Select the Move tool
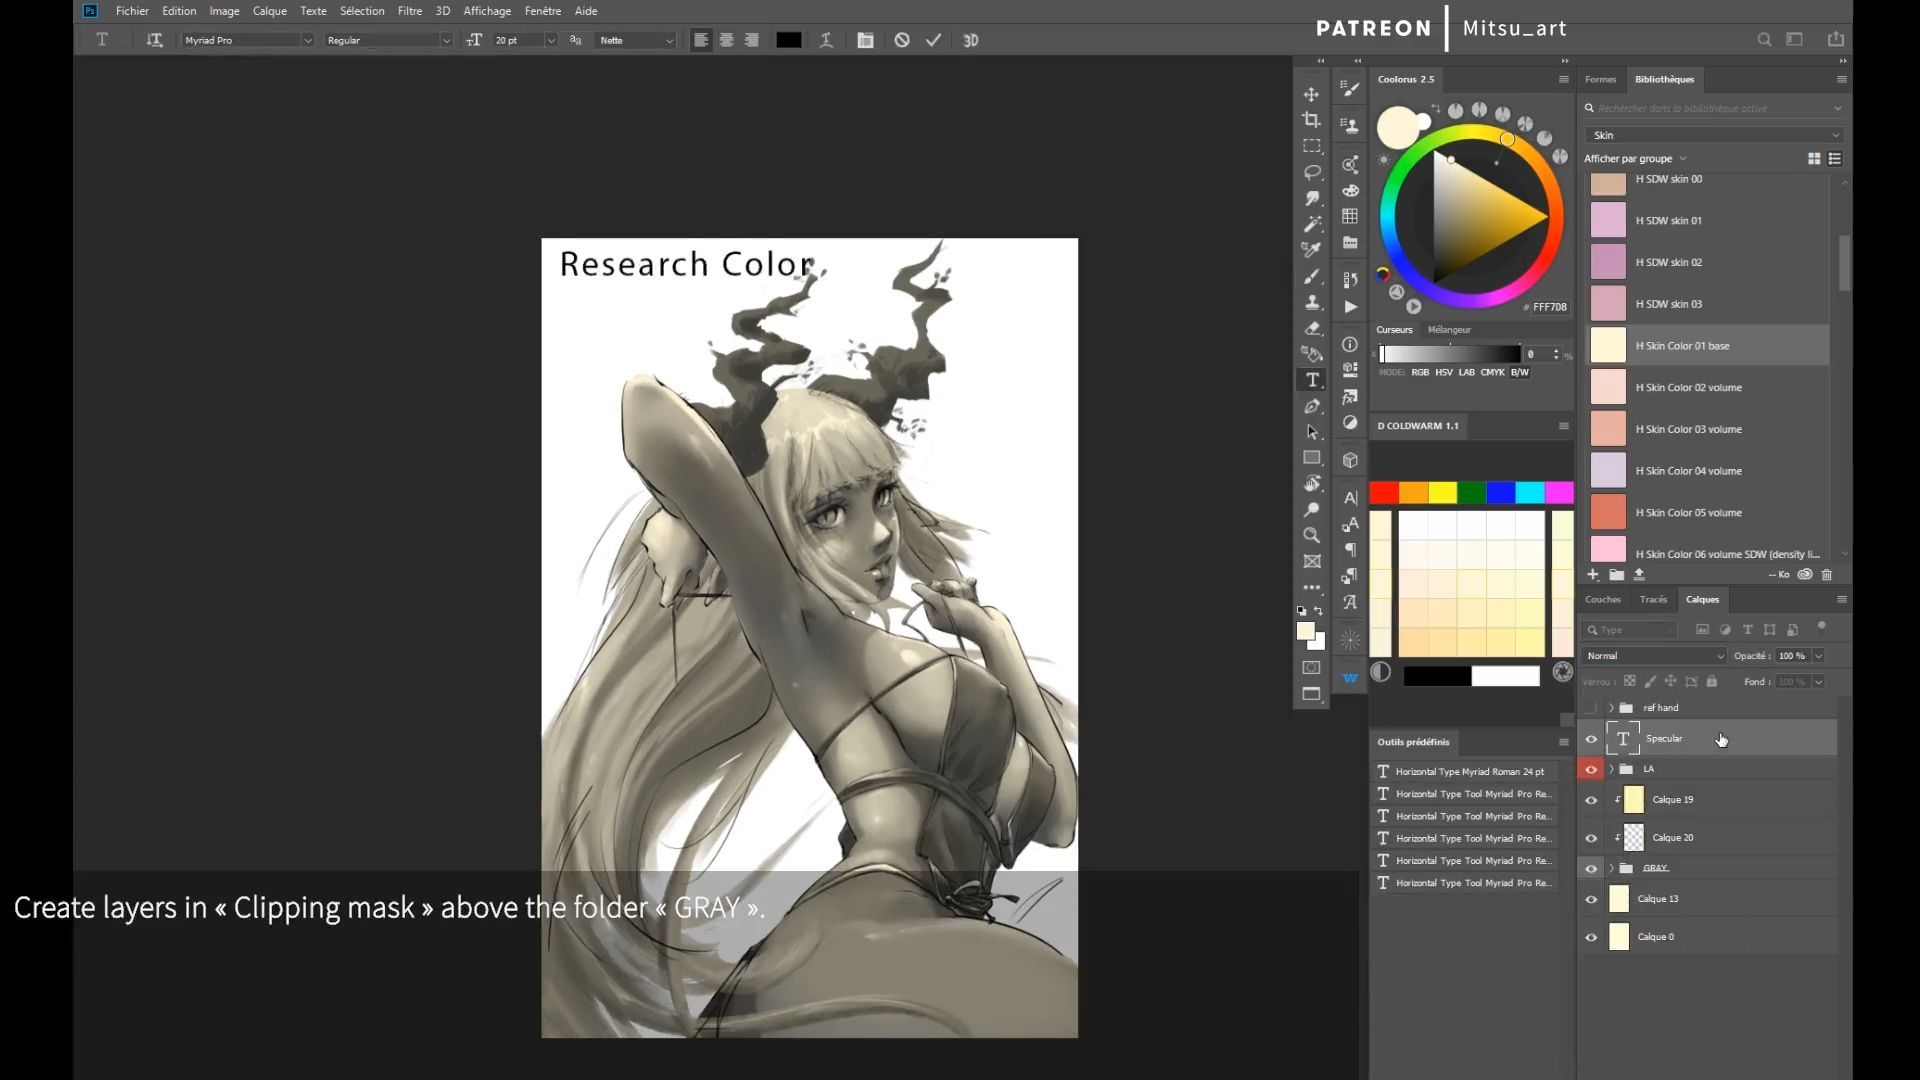The height and width of the screenshot is (1080, 1920). pyautogui.click(x=1311, y=94)
